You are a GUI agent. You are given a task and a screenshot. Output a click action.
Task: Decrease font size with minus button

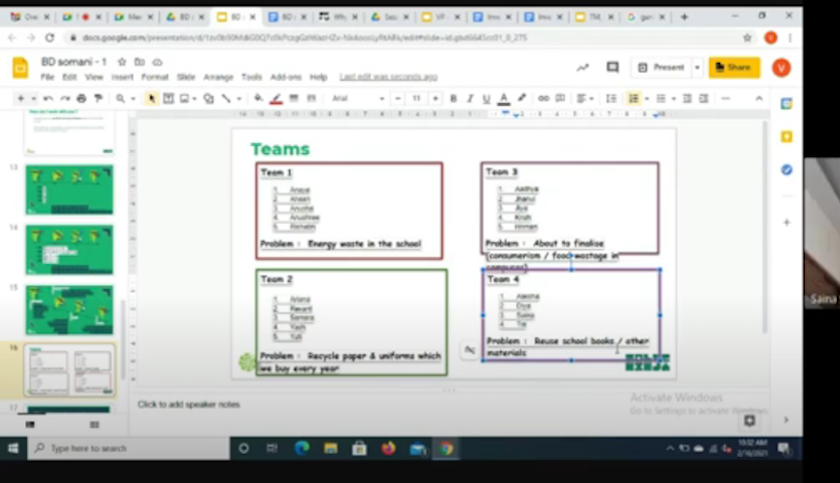[x=398, y=99]
